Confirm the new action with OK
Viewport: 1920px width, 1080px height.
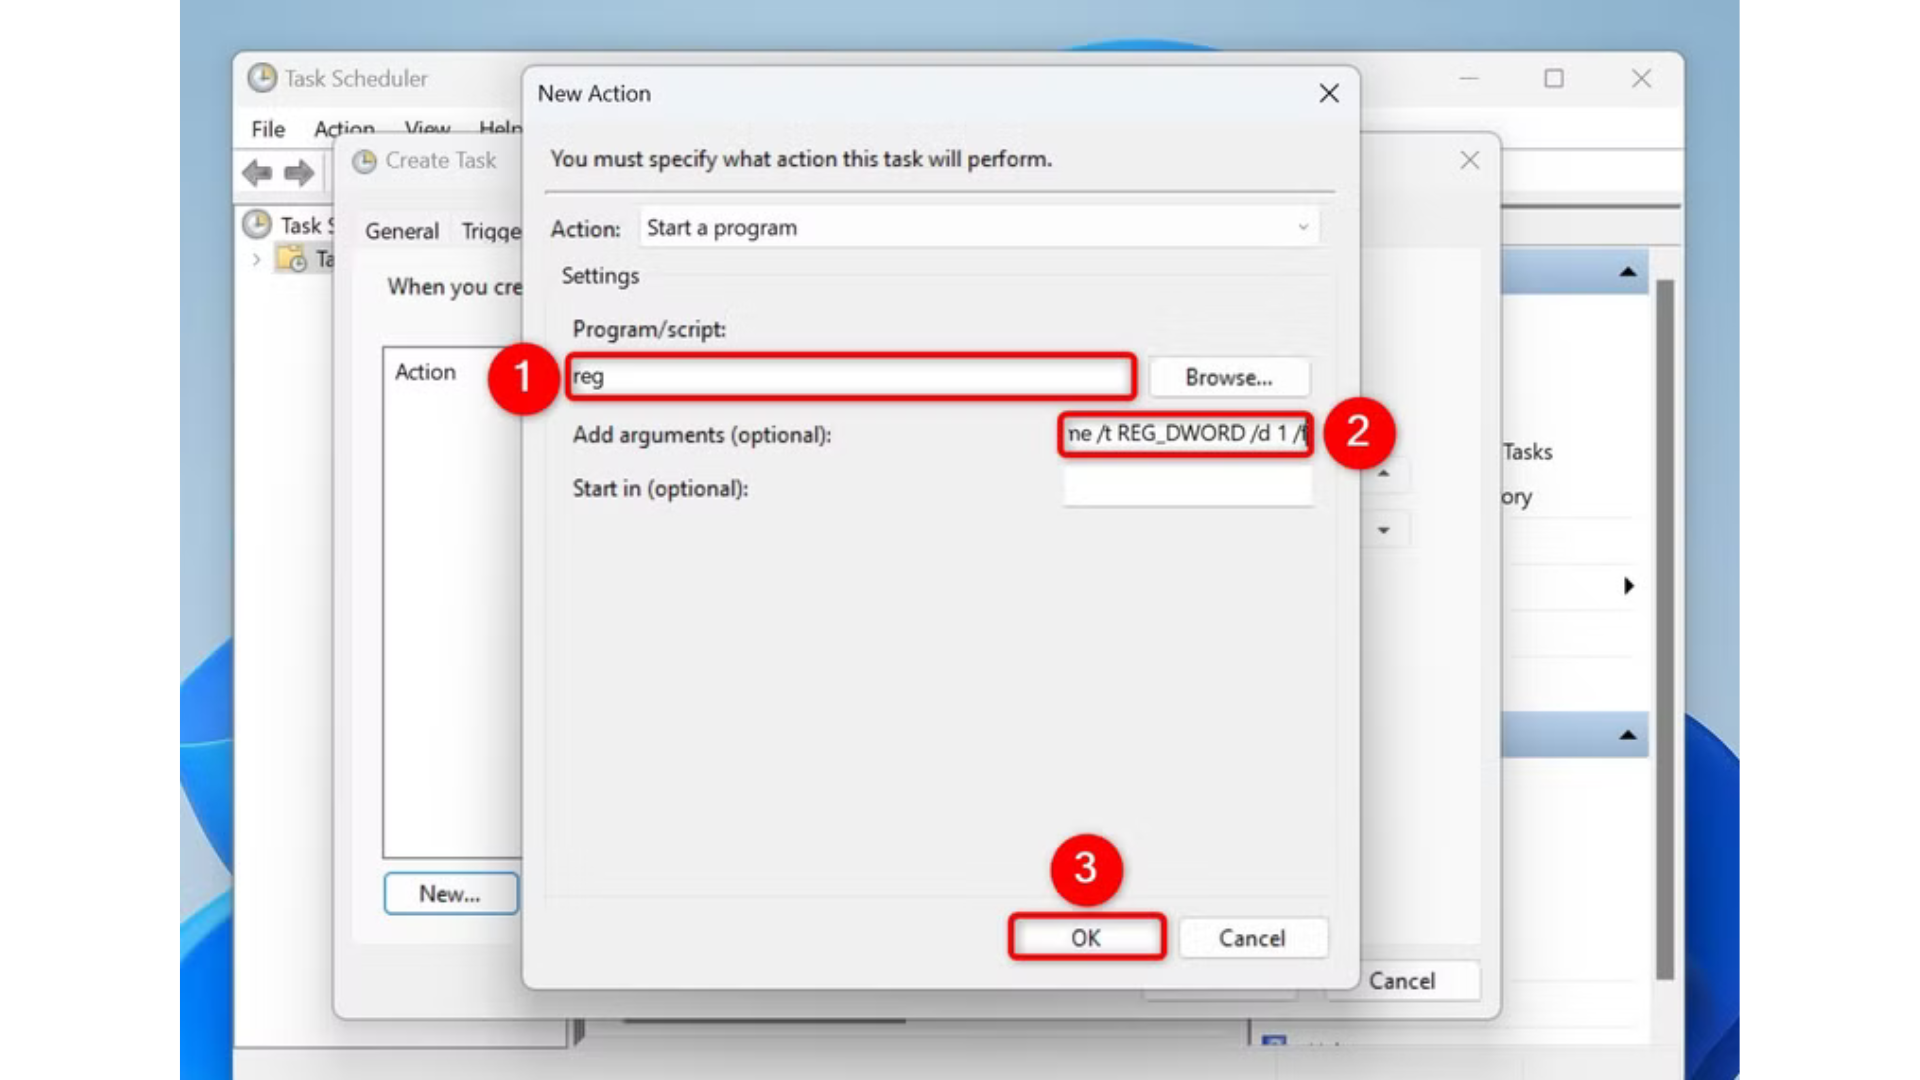[x=1086, y=938]
